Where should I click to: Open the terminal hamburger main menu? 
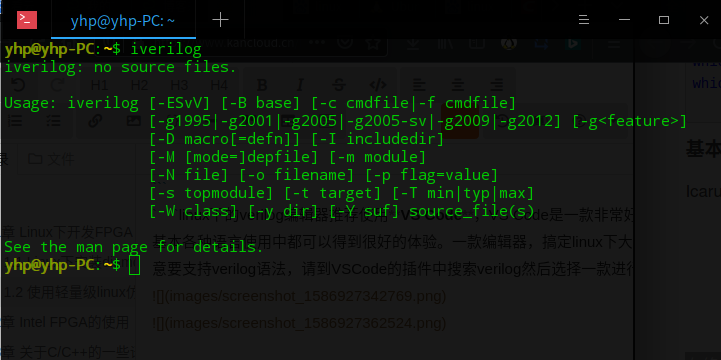(584, 20)
